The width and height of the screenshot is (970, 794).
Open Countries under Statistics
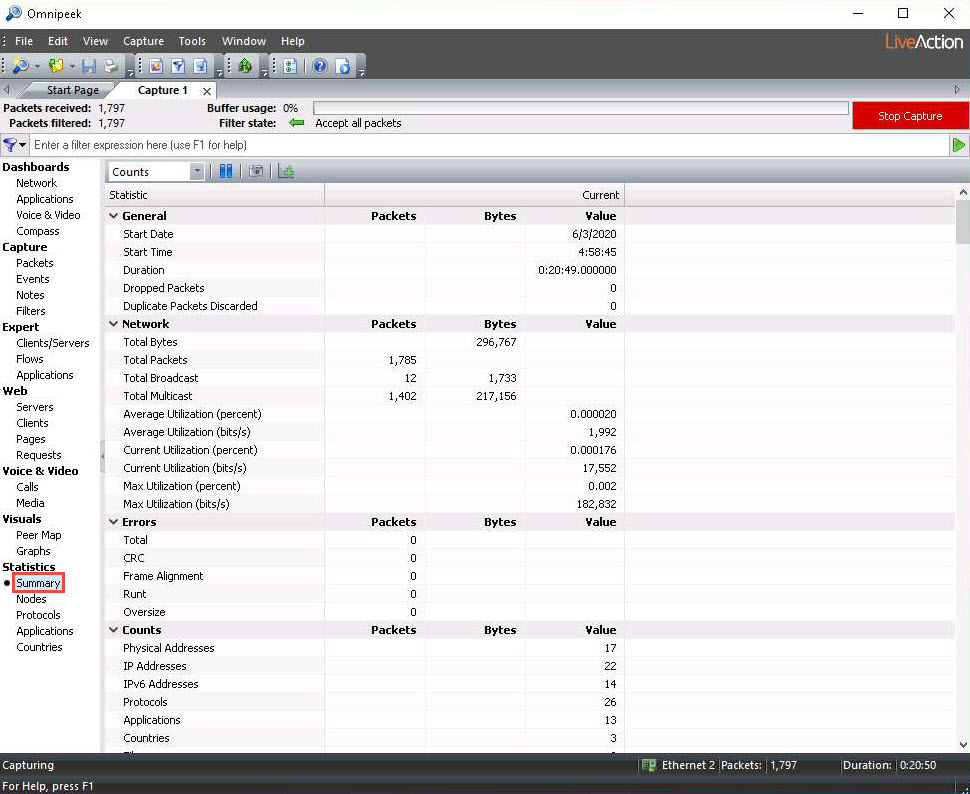(x=39, y=647)
